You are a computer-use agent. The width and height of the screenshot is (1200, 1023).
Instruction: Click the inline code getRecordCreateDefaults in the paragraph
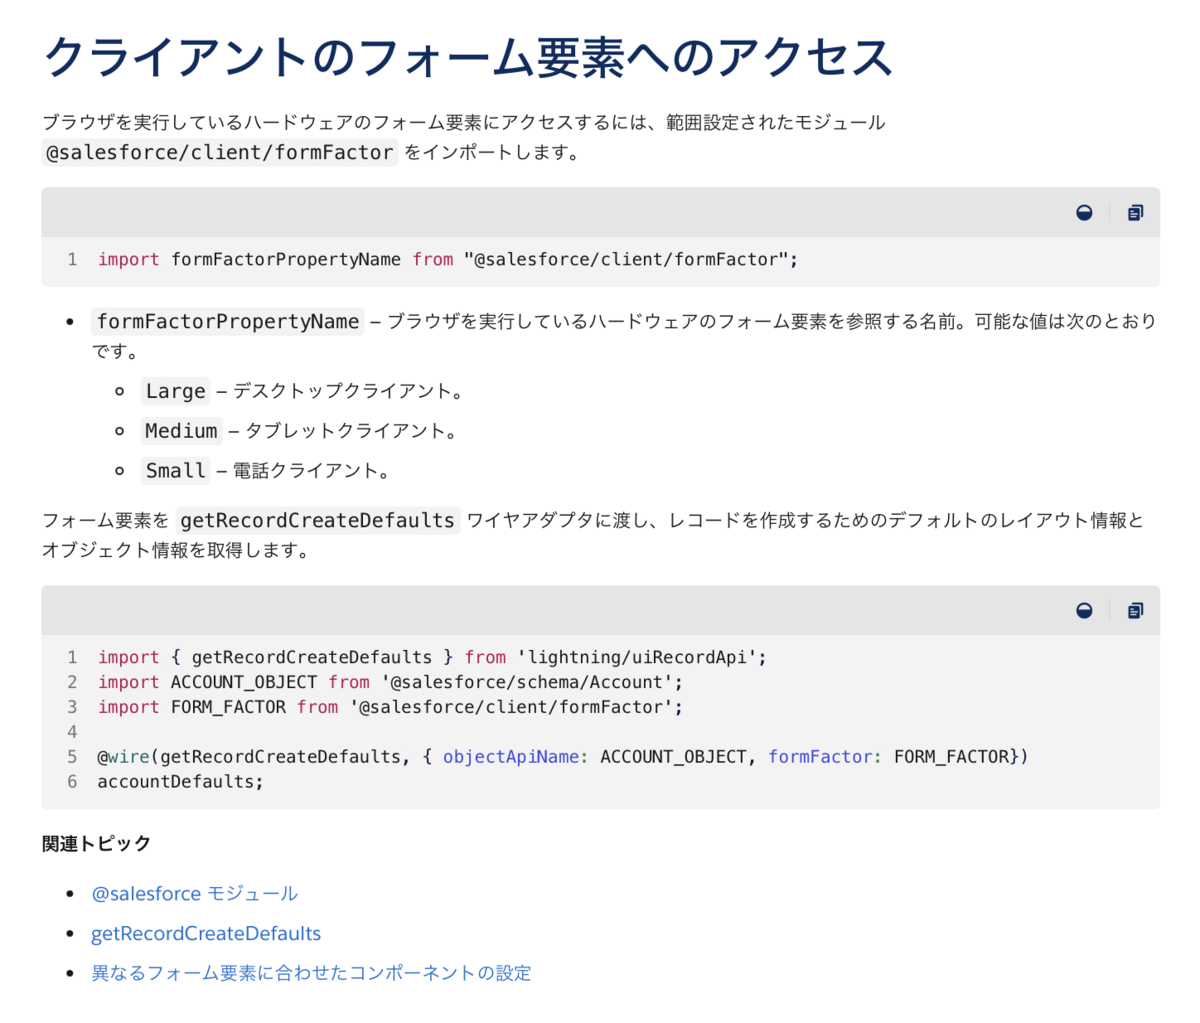tap(316, 520)
